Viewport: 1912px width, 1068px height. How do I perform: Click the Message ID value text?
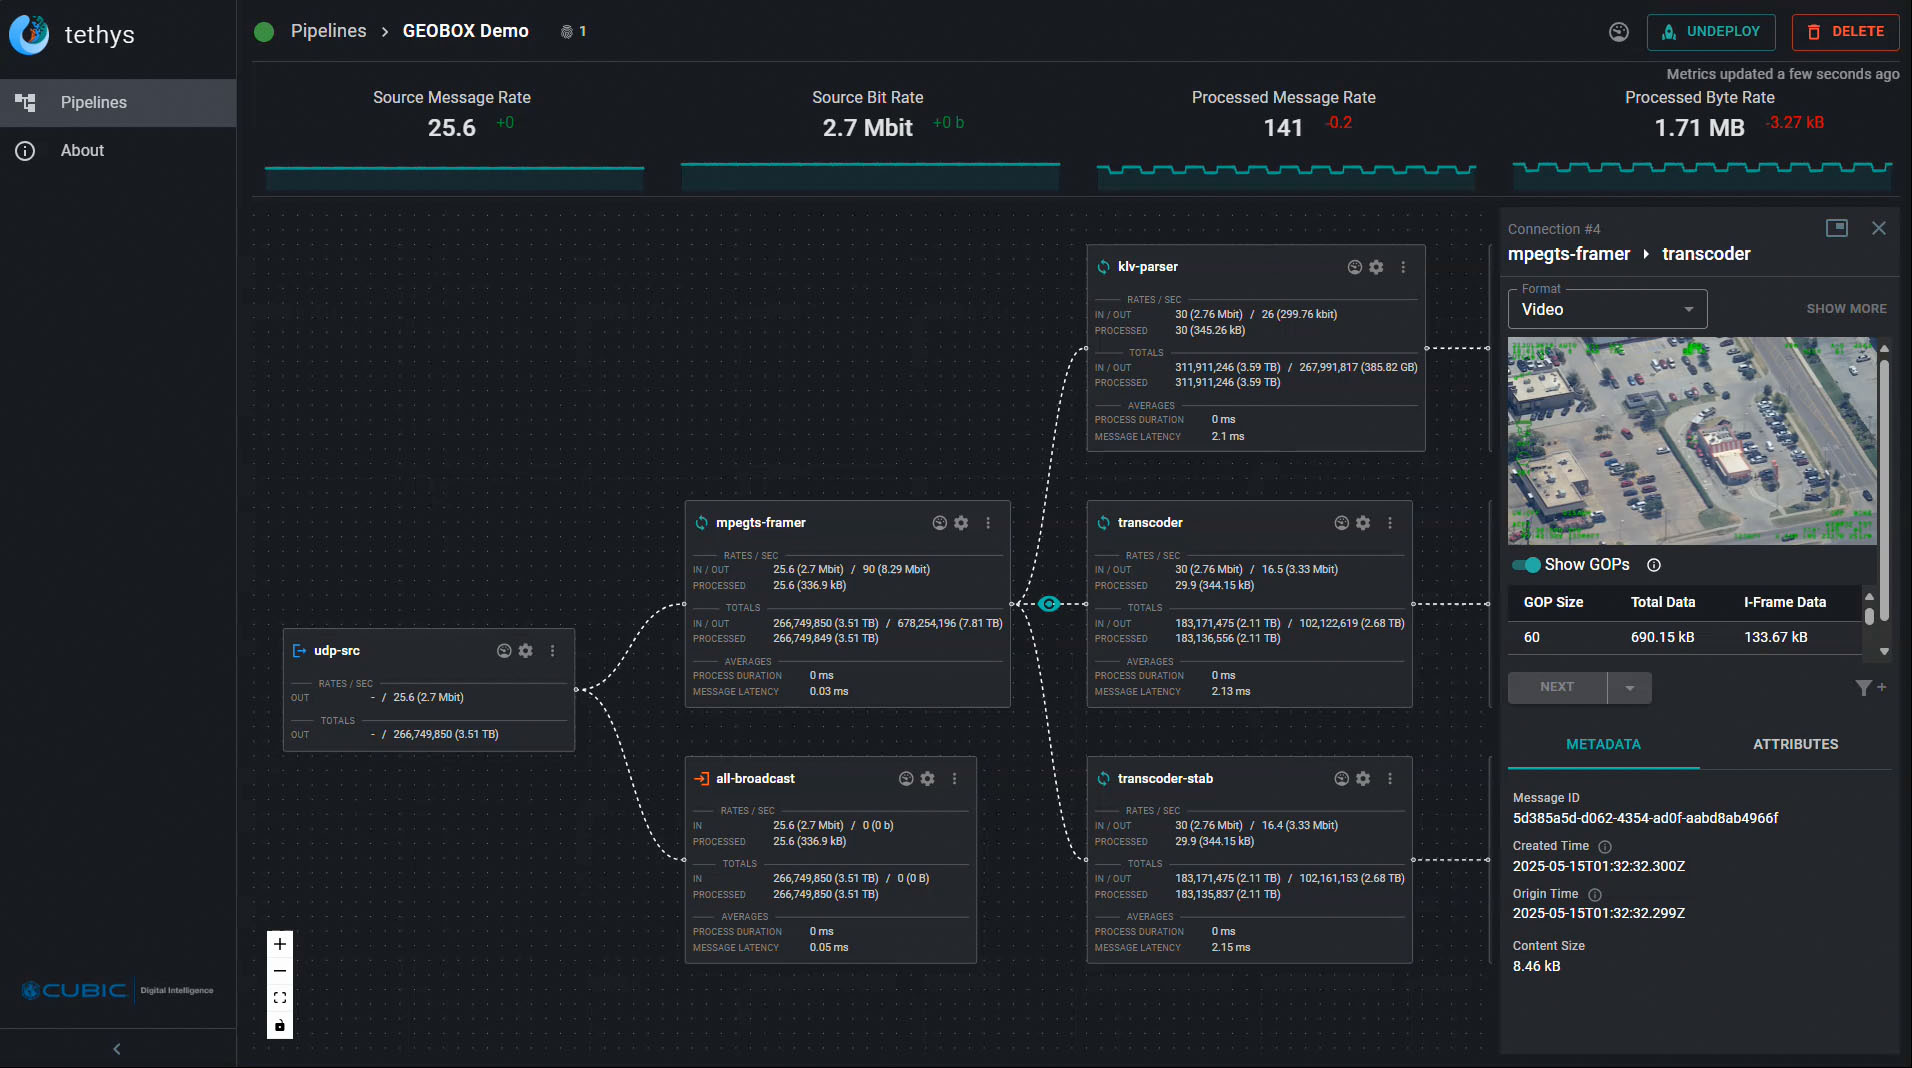pos(1645,818)
